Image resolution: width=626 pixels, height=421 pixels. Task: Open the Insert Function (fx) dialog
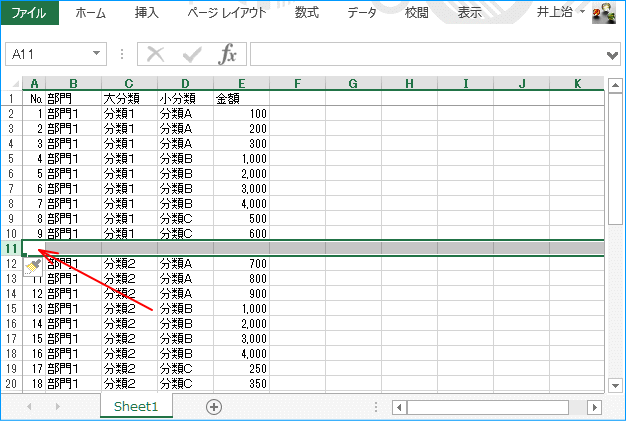click(228, 54)
